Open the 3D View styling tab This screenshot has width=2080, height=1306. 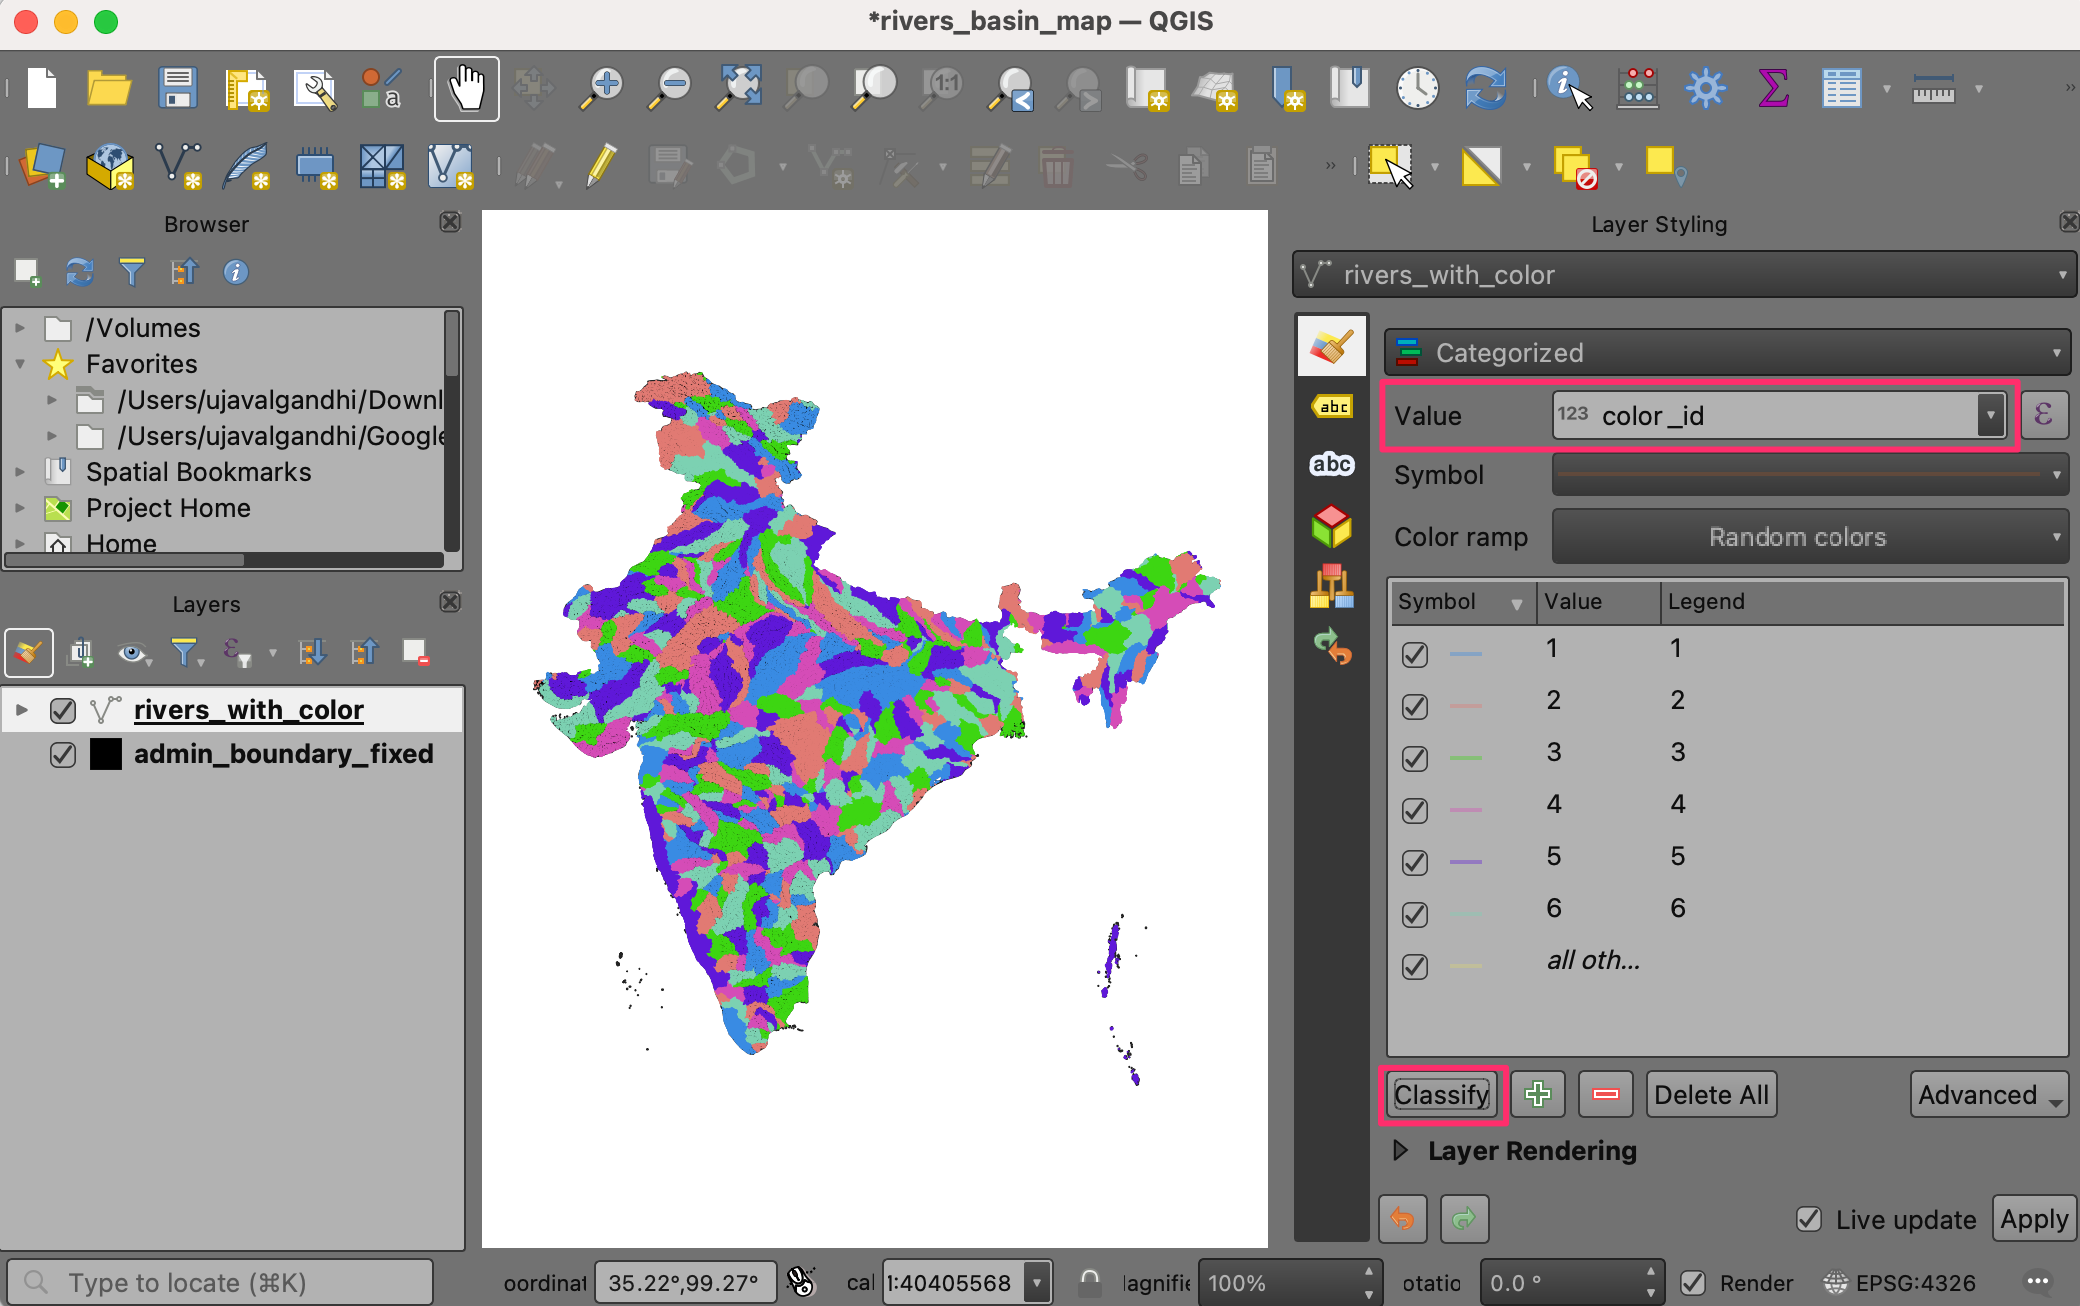coord(1331,526)
